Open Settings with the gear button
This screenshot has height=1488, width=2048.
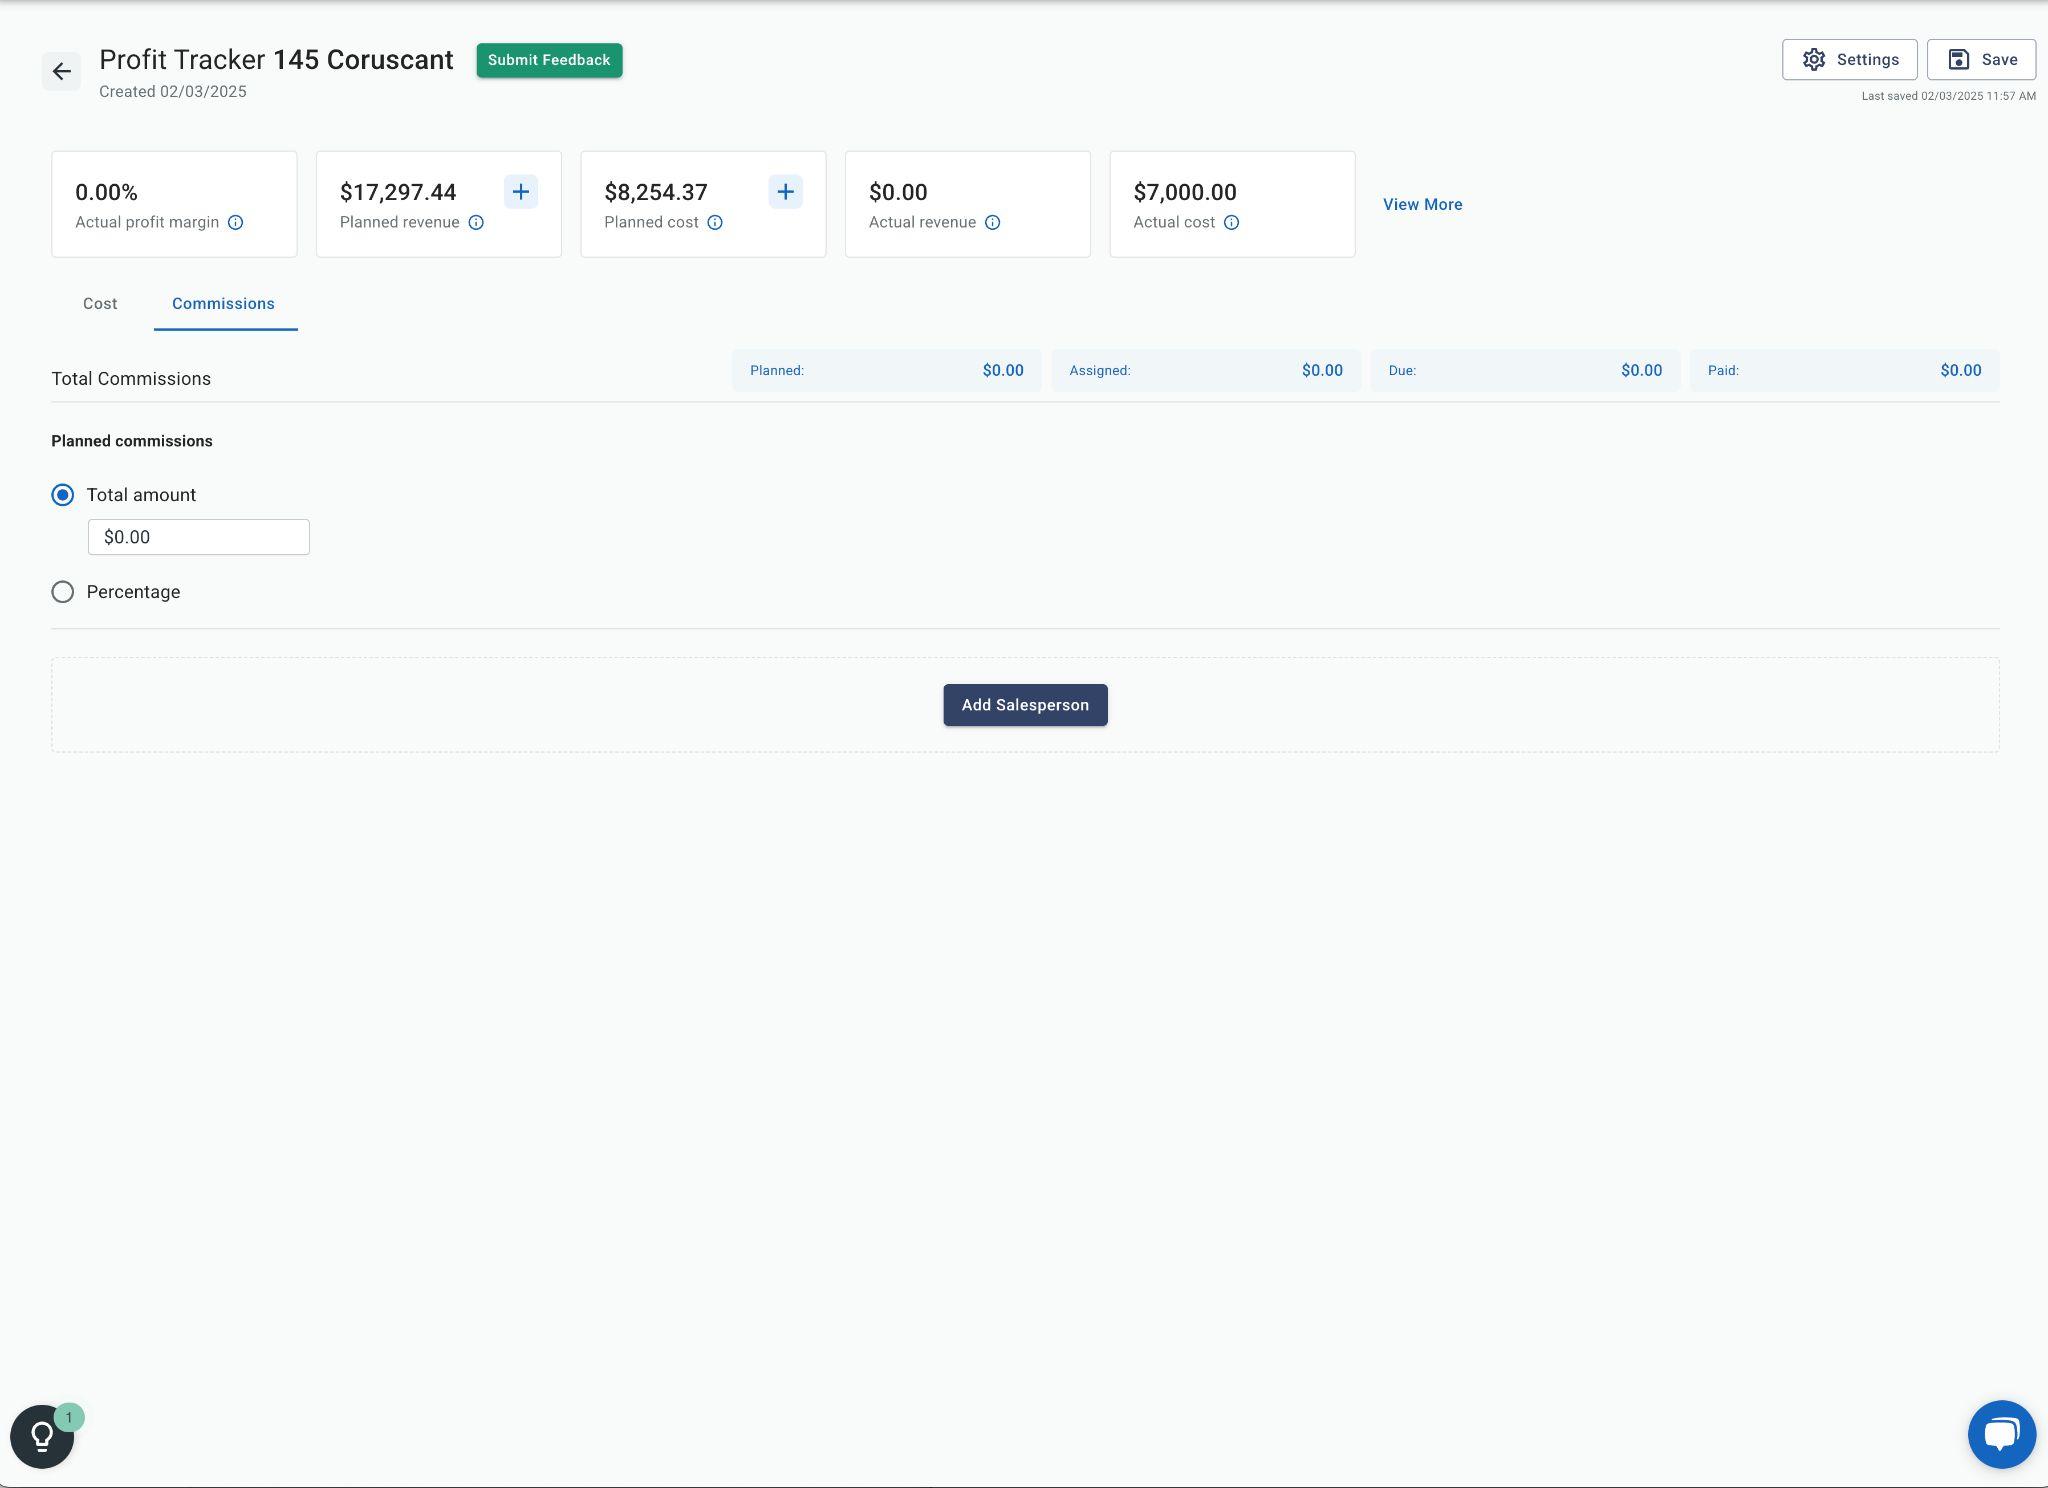(1849, 60)
